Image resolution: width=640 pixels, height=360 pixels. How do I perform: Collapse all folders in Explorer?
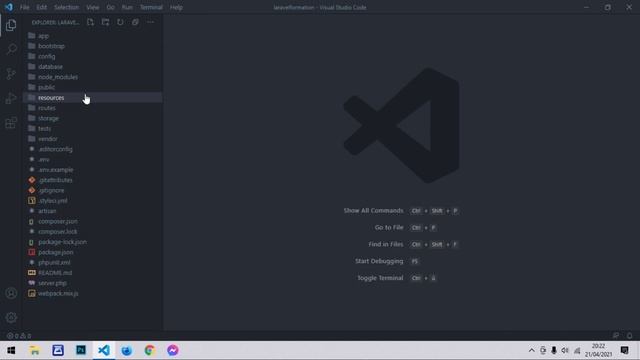(135, 22)
